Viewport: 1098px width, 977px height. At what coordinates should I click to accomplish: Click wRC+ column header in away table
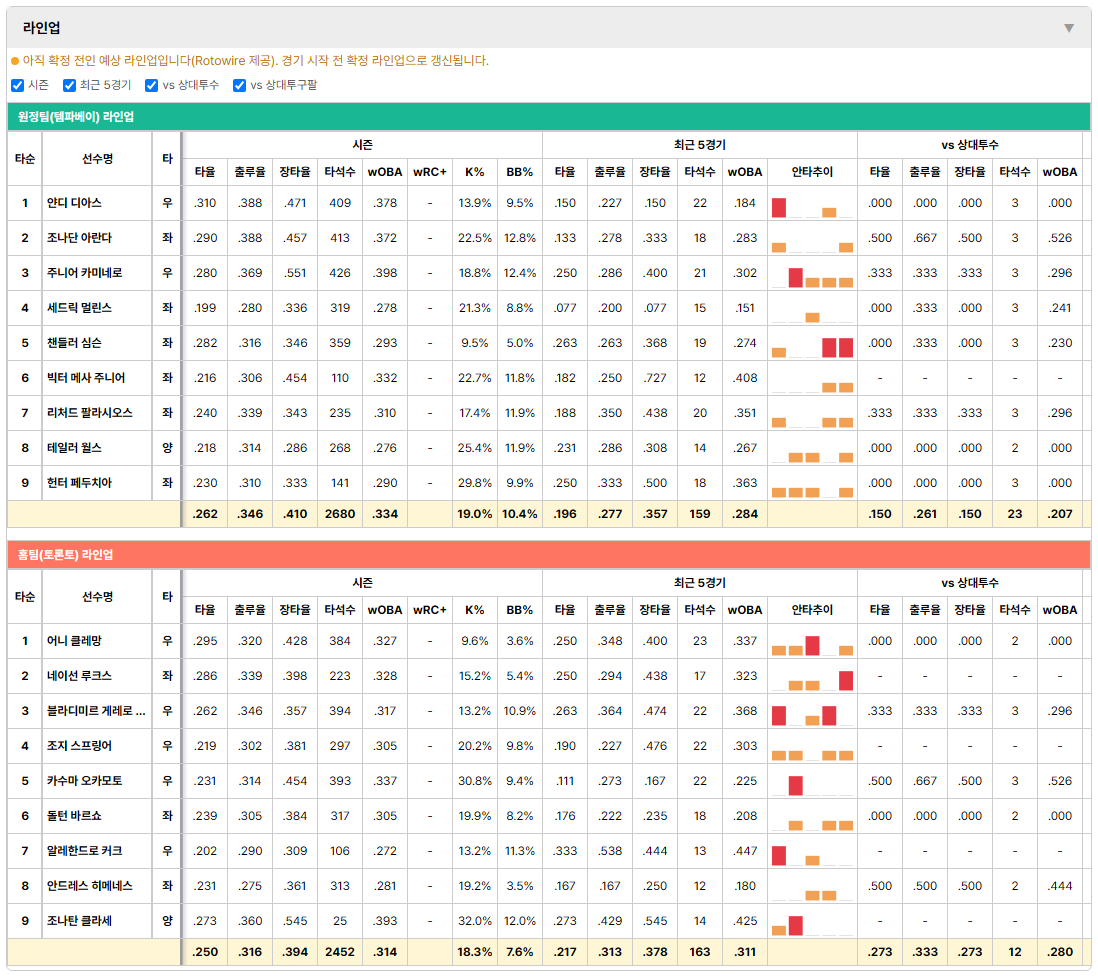(429, 172)
